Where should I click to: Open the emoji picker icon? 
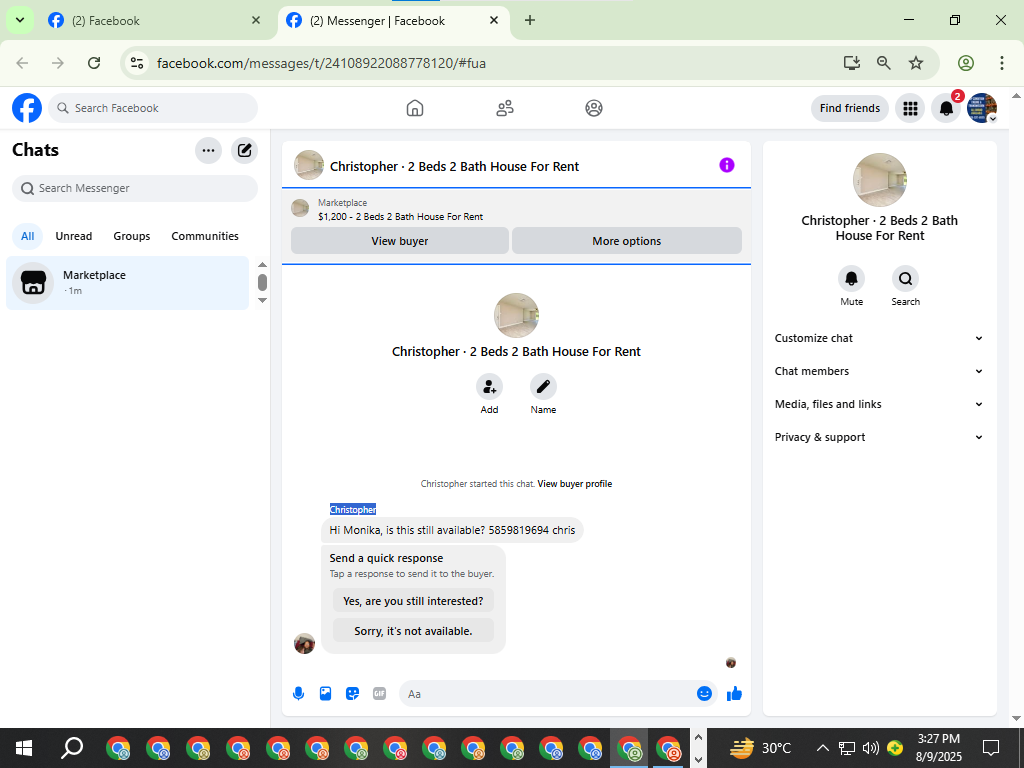[704, 694]
